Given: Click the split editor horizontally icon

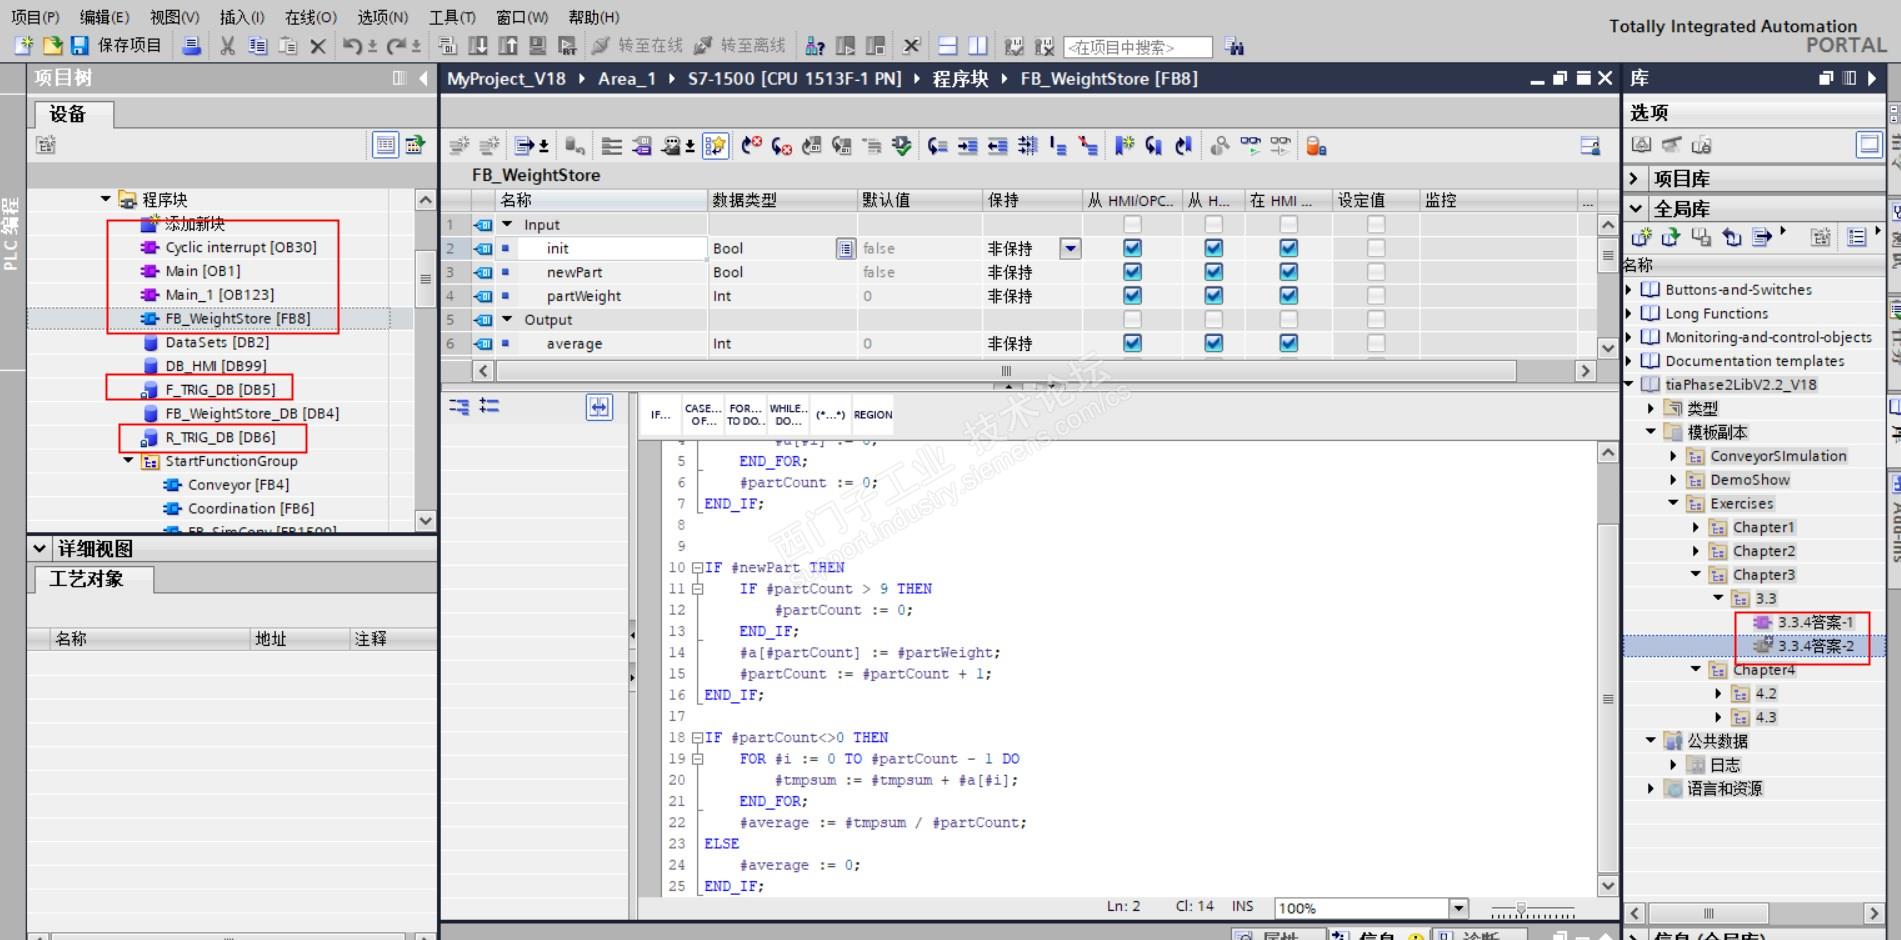Looking at the screenshot, I should tap(948, 46).
